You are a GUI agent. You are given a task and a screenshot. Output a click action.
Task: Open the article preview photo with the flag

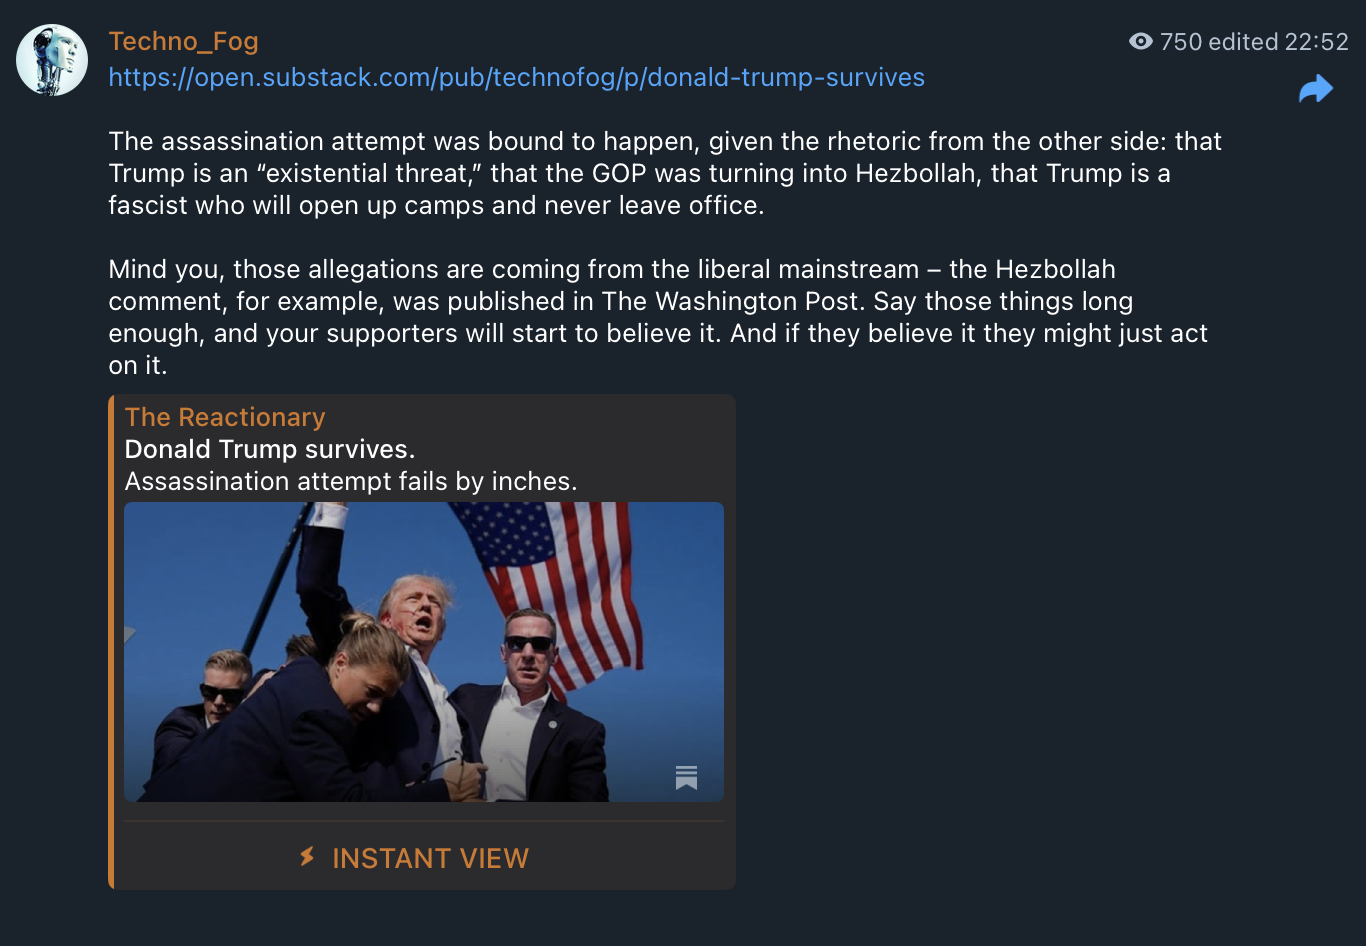click(424, 652)
